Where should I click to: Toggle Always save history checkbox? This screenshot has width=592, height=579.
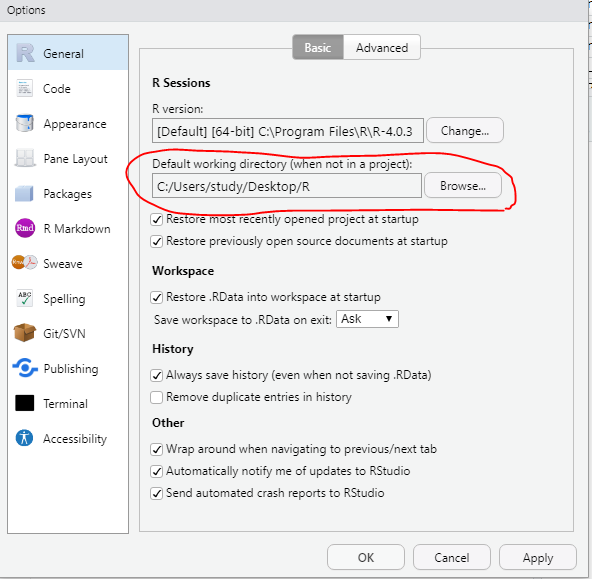[156, 376]
